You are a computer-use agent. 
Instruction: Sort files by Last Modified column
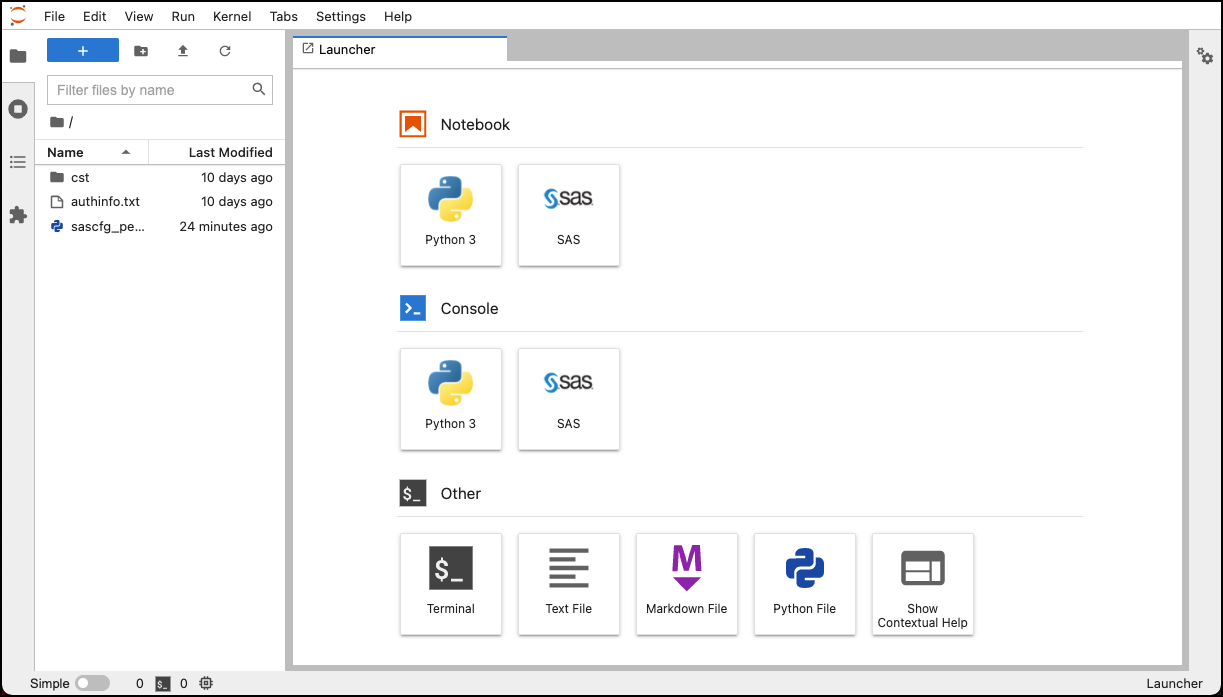click(217, 152)
